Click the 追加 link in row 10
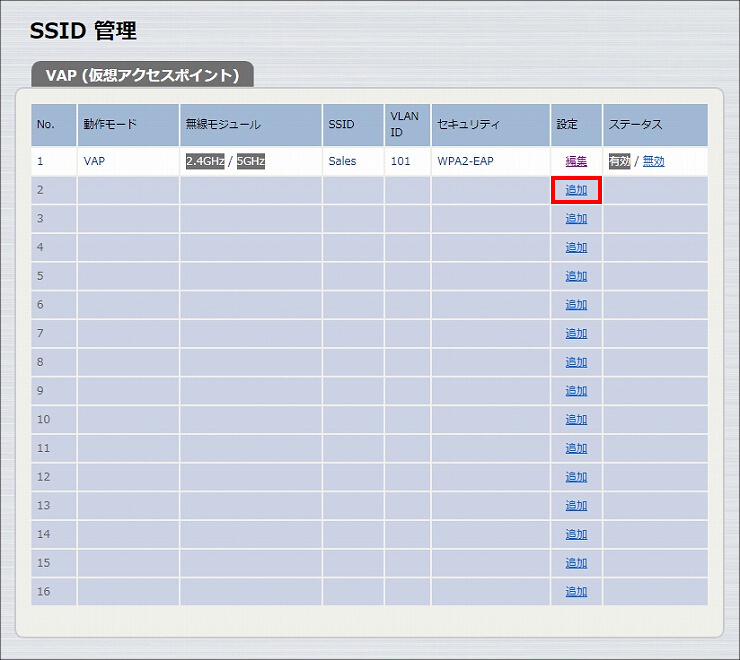Screen dimensions: 740x660 (x=576, y=420)
